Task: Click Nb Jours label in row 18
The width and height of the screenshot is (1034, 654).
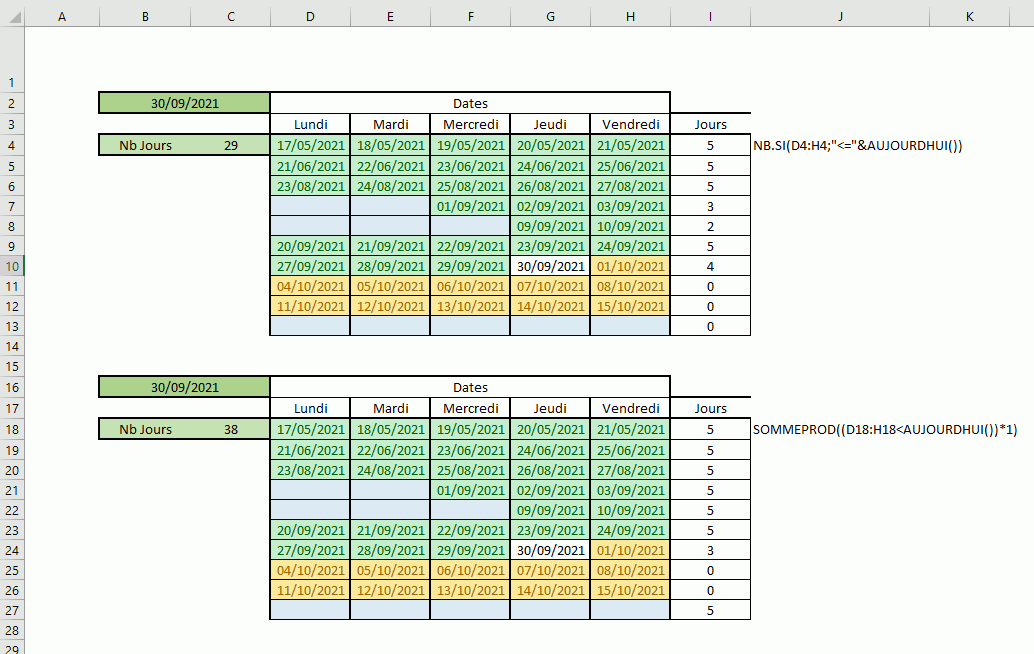Action: pyautogui.click(x=145, y=429)
